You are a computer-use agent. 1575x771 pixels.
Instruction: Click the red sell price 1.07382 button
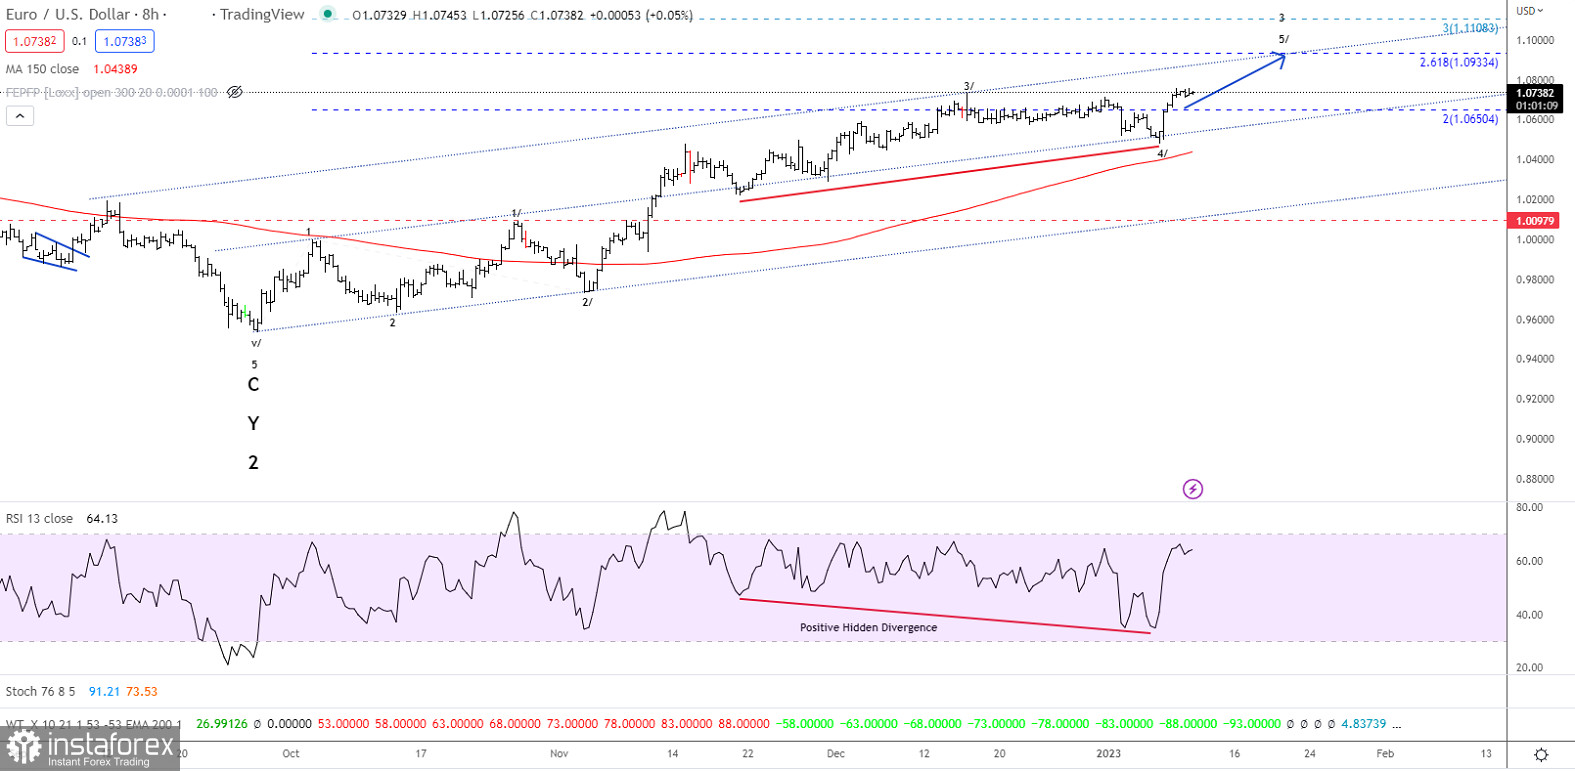pyautogui.click(x=35, y=41)
